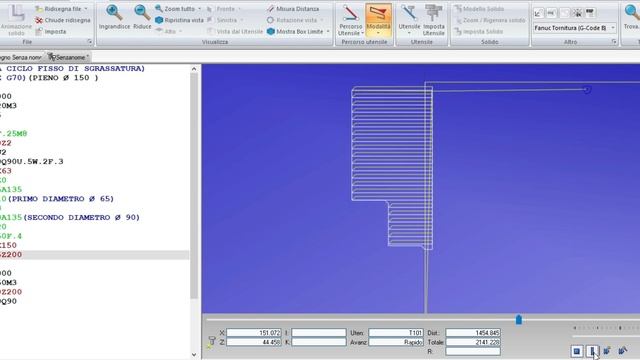The height and width of the screenshot is (360, 640).
Task: Open Fanuc Tornitura machine type dropdown
Action: point(575,28)
